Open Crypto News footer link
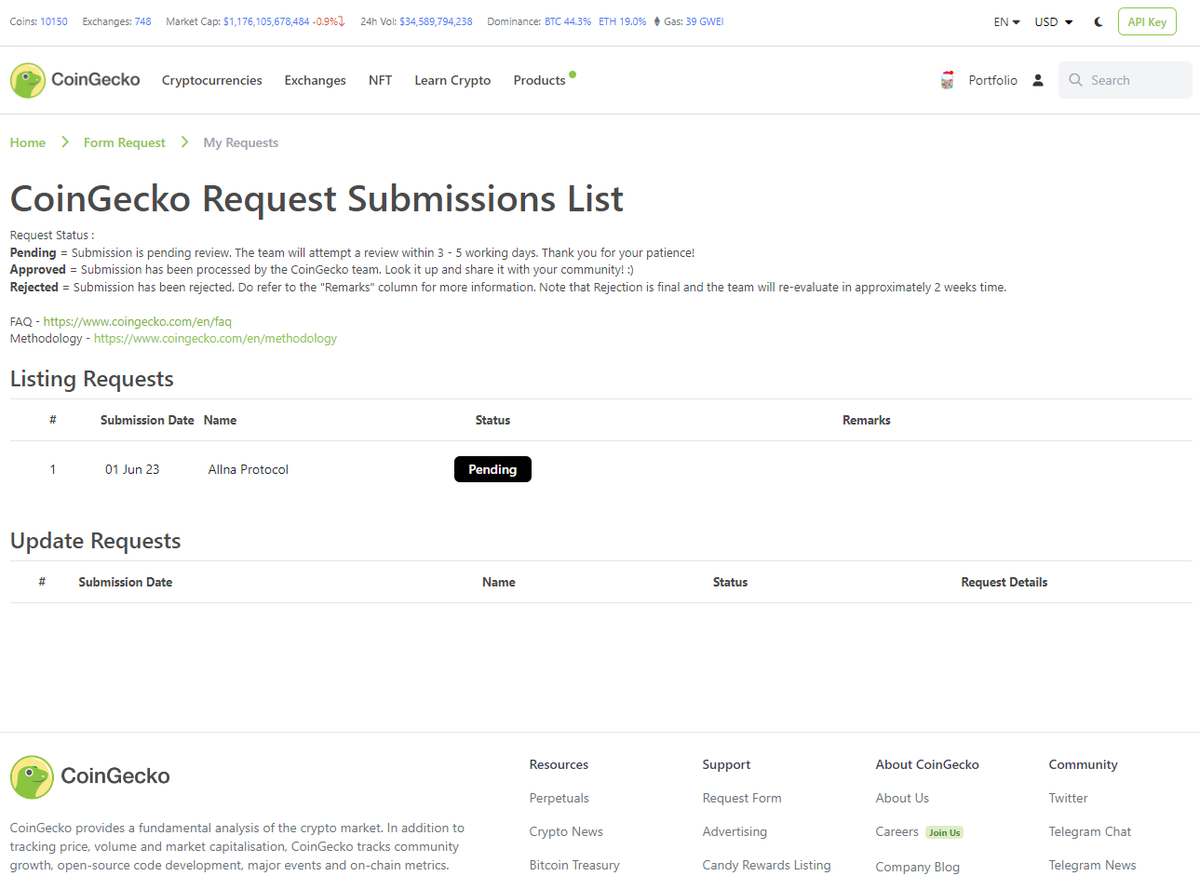The image size is (1200, 876). click(x=566, y=832)
